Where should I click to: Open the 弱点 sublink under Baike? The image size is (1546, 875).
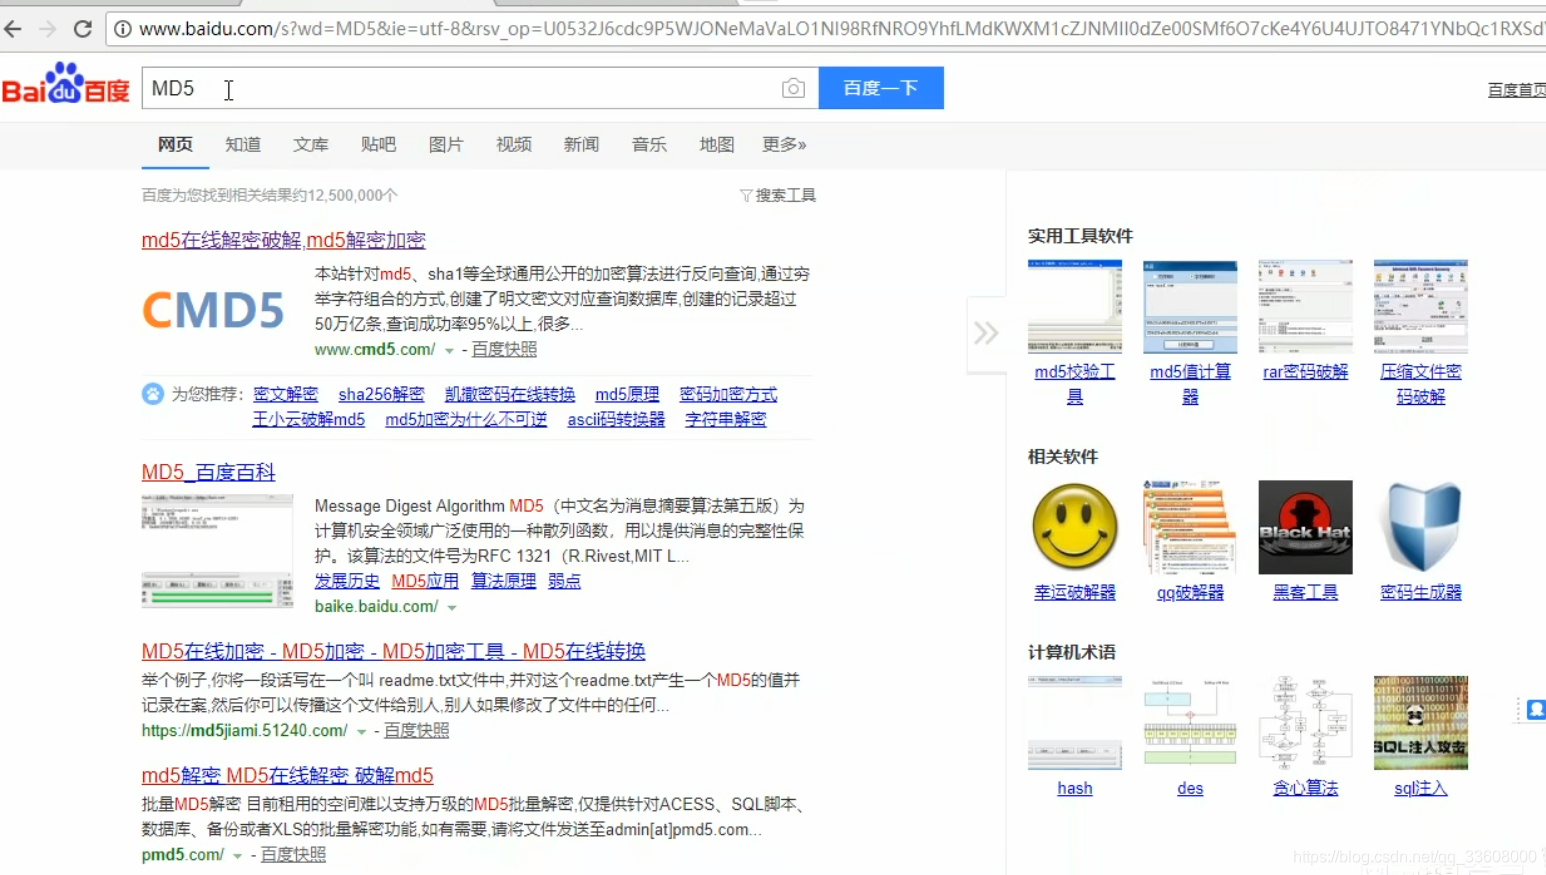coord(564,581)
